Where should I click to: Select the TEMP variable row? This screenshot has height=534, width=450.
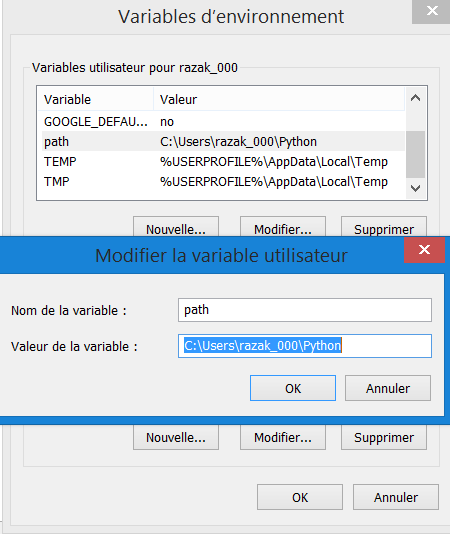coord(223,161)
